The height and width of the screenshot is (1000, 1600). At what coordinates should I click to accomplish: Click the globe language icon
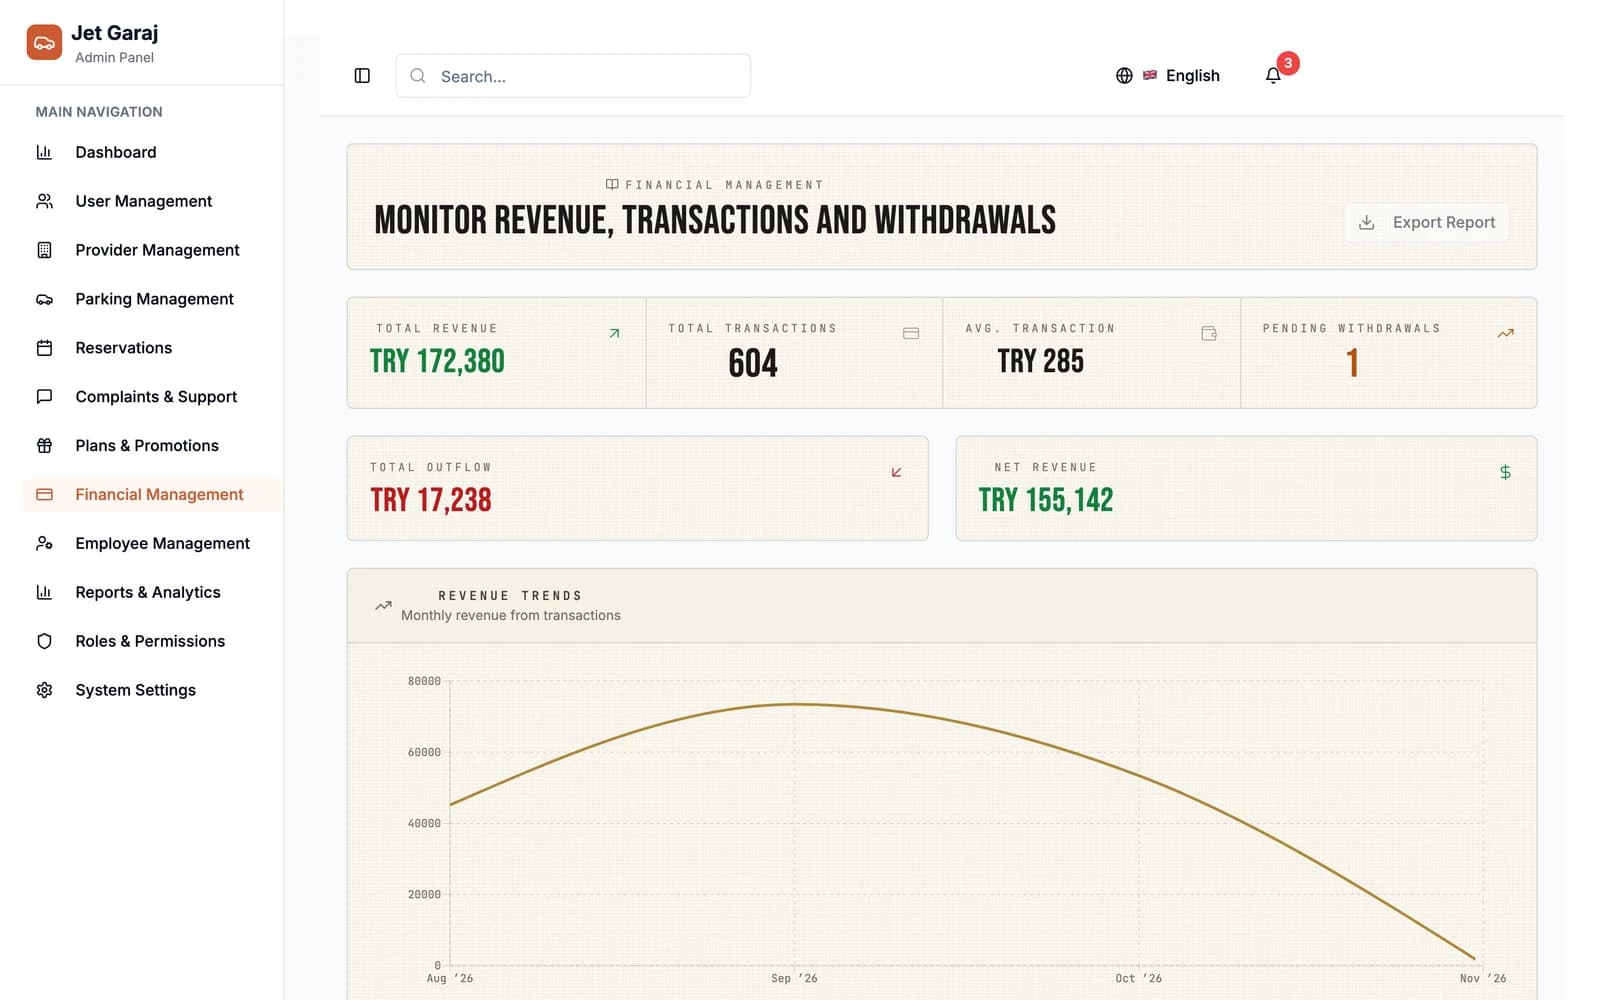[x=1124, y=76]
